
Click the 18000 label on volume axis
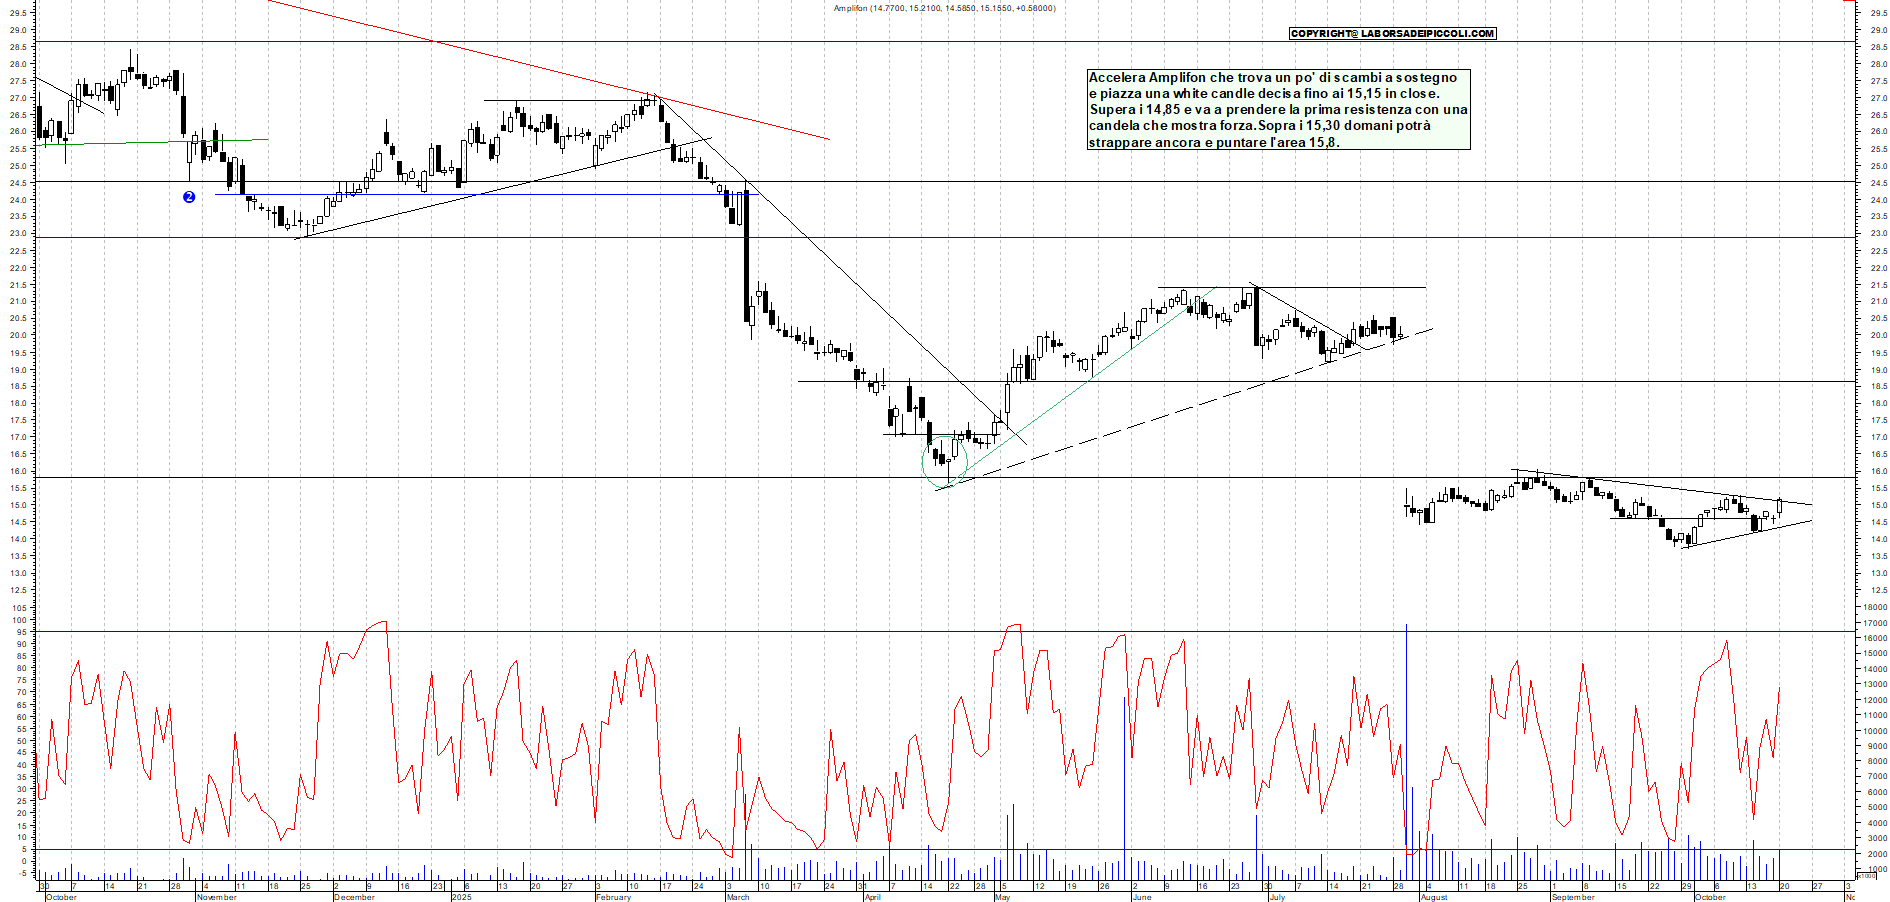click(x=1873, y=607)
